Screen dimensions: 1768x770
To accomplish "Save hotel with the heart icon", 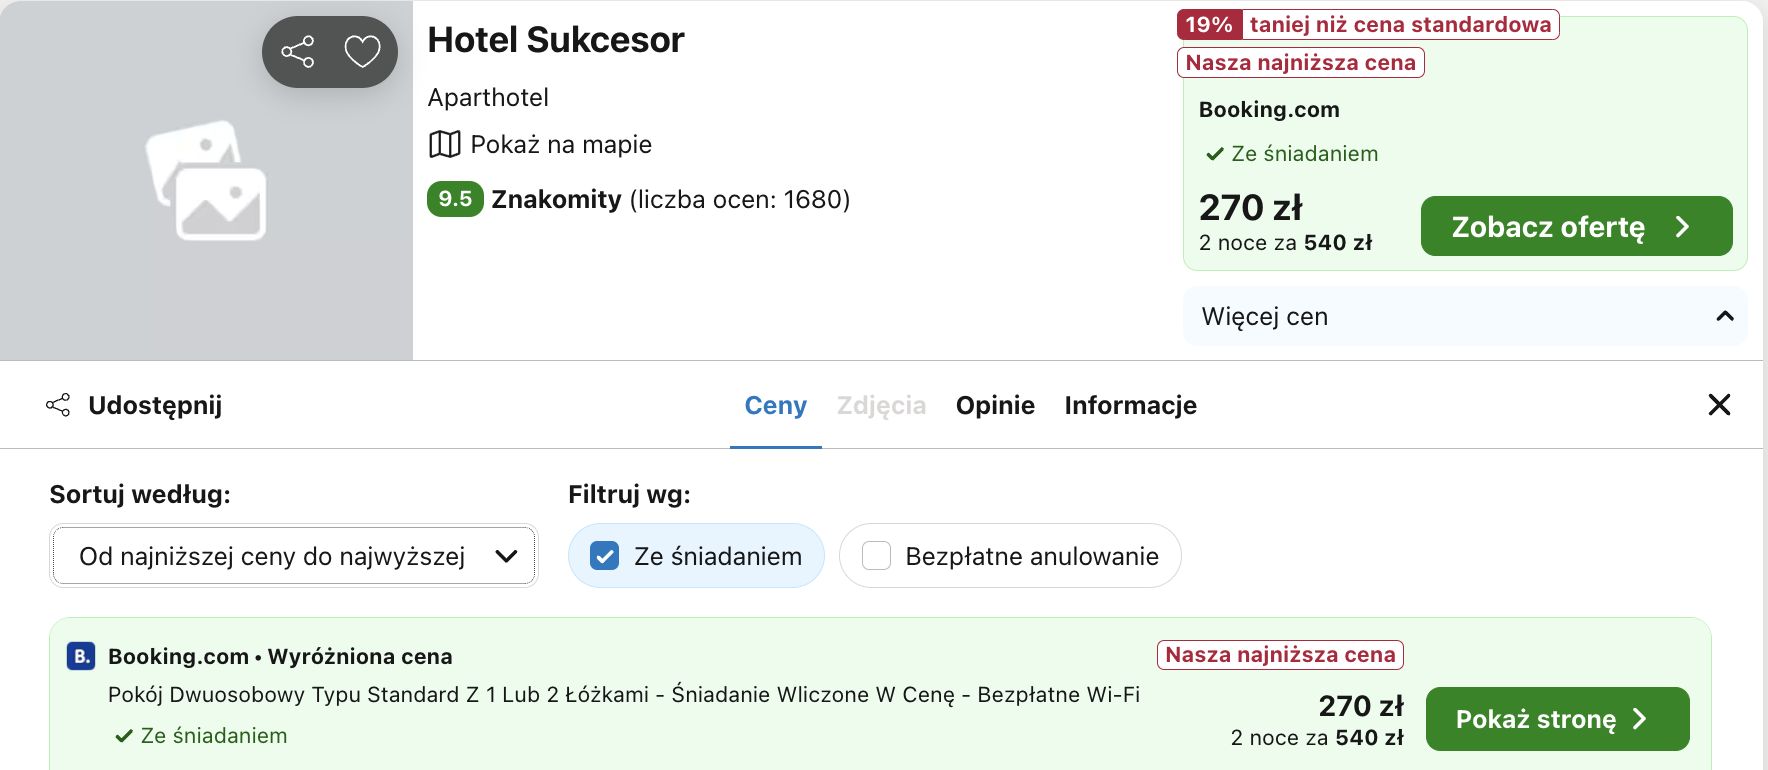I will pyautogui.click(x=362, y=51).
